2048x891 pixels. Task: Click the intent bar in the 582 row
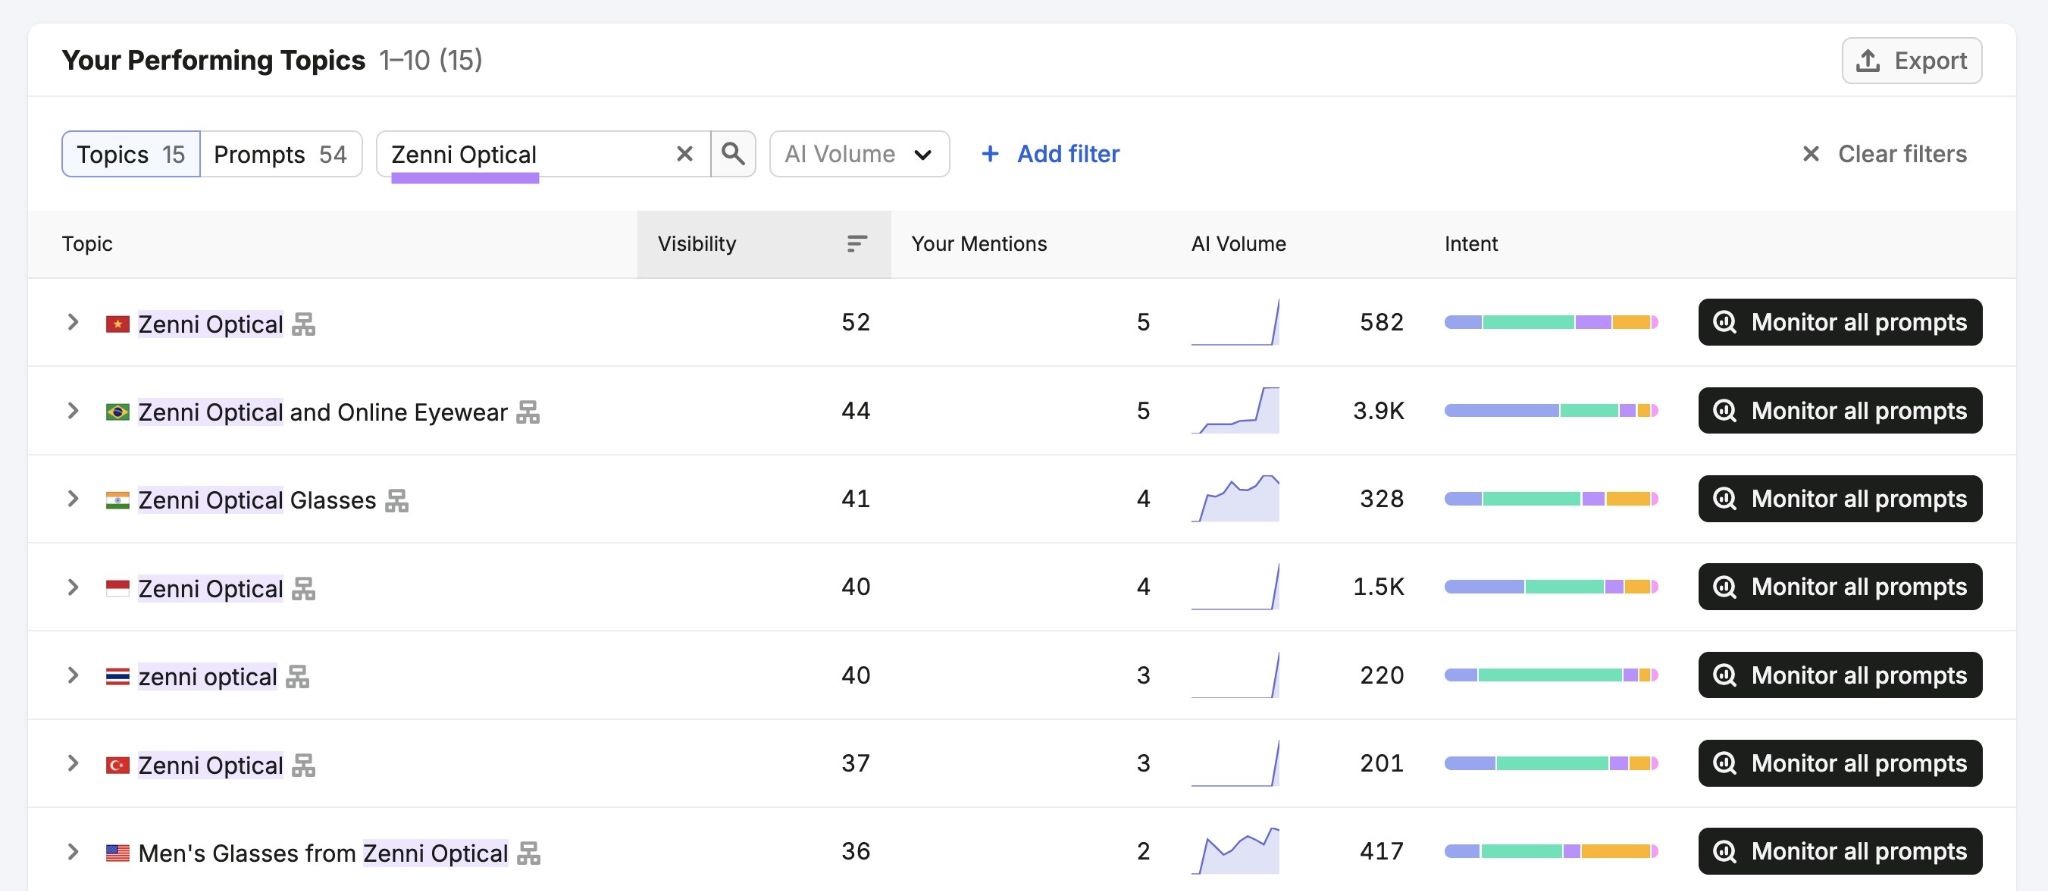(x=1551, y=322)
